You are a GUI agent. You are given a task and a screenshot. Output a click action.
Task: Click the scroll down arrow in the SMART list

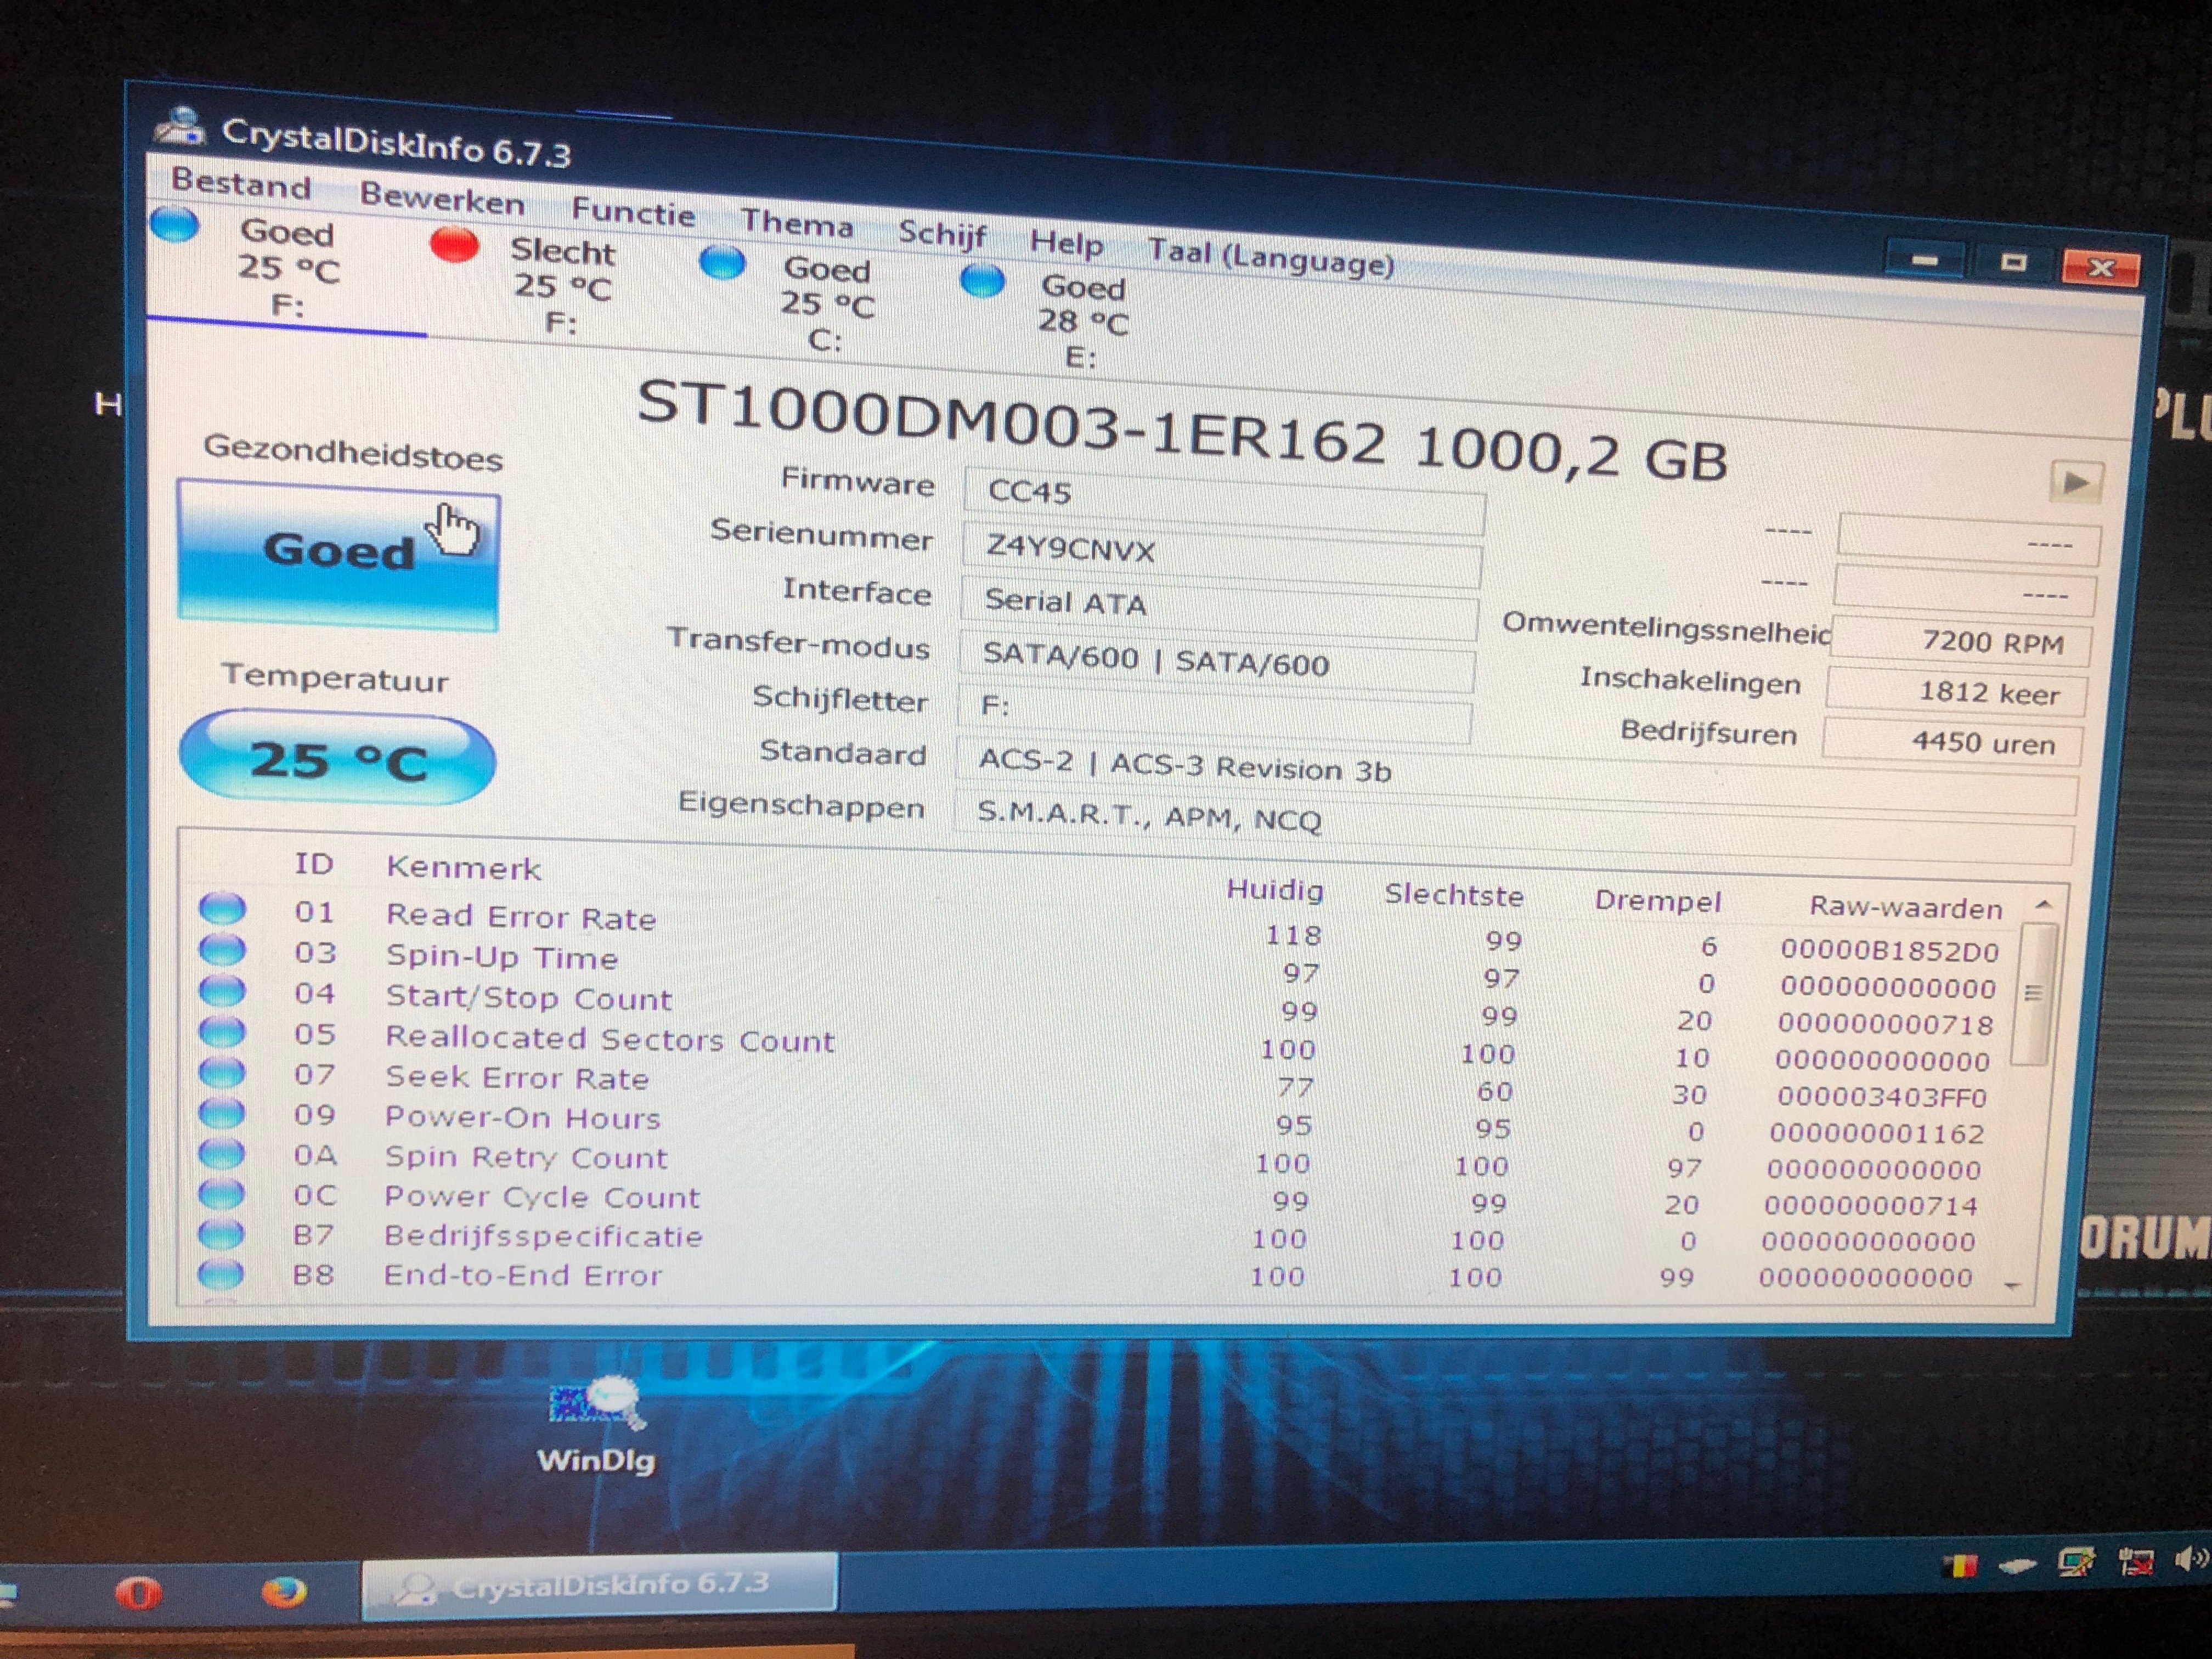2014,1285
